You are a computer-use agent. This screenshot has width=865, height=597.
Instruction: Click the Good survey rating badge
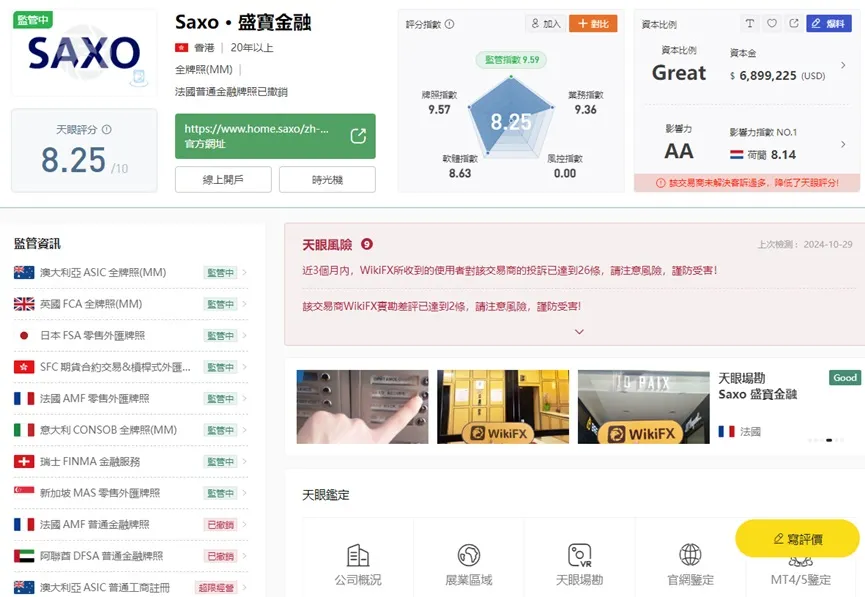pyautogui.click(x=845, y=377)
